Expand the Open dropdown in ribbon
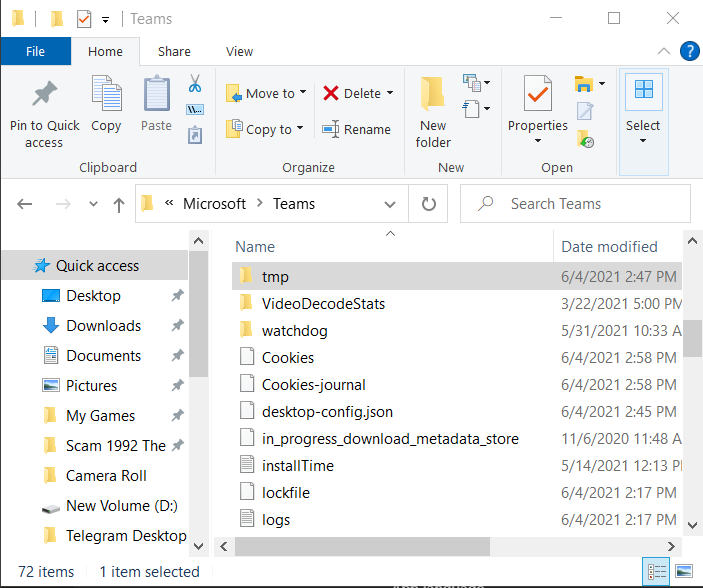This screenshot has width=703, height=588. [x=602, y=83]
